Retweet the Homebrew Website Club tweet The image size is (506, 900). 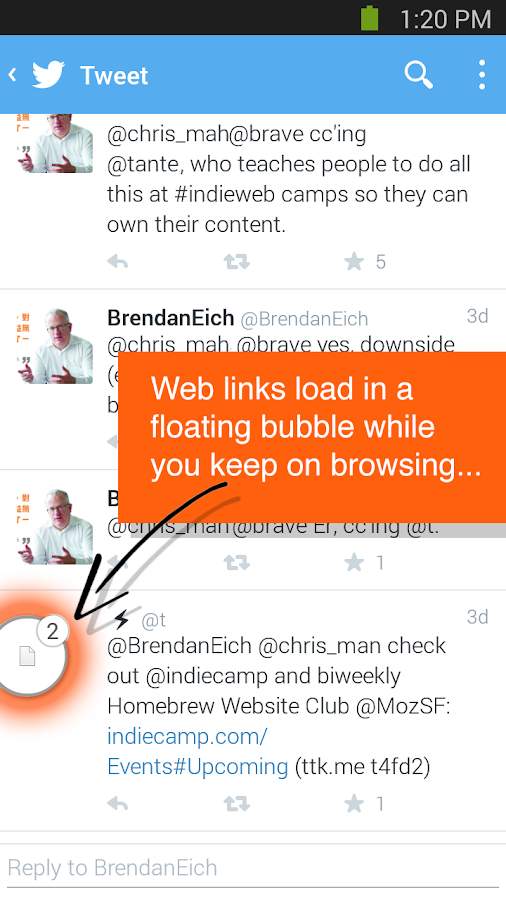pos(236,804)
